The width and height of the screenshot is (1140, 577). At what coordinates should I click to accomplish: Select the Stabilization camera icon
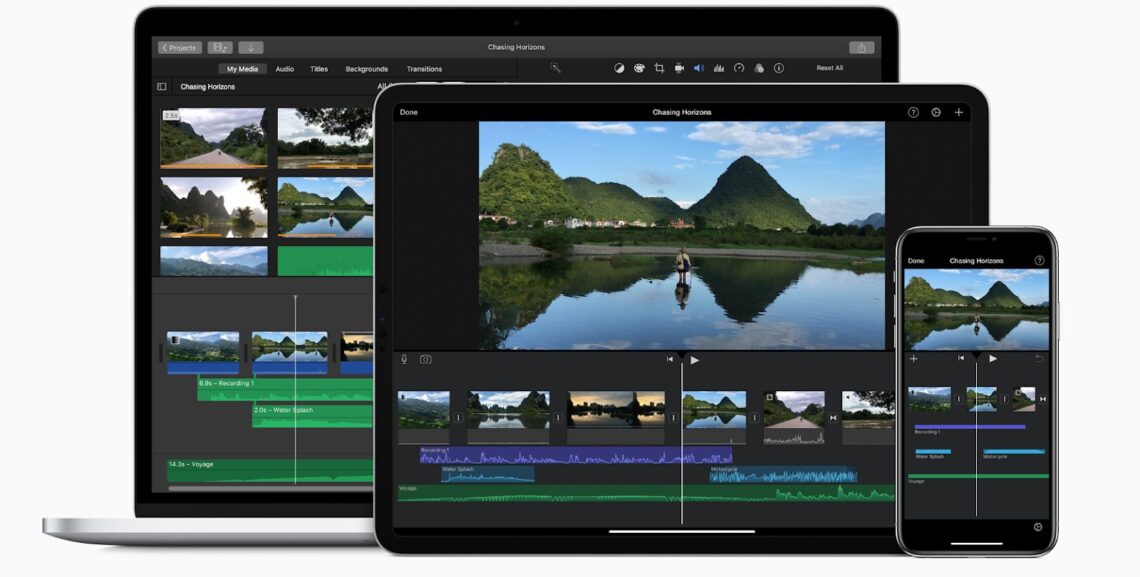tap(679, 68)
